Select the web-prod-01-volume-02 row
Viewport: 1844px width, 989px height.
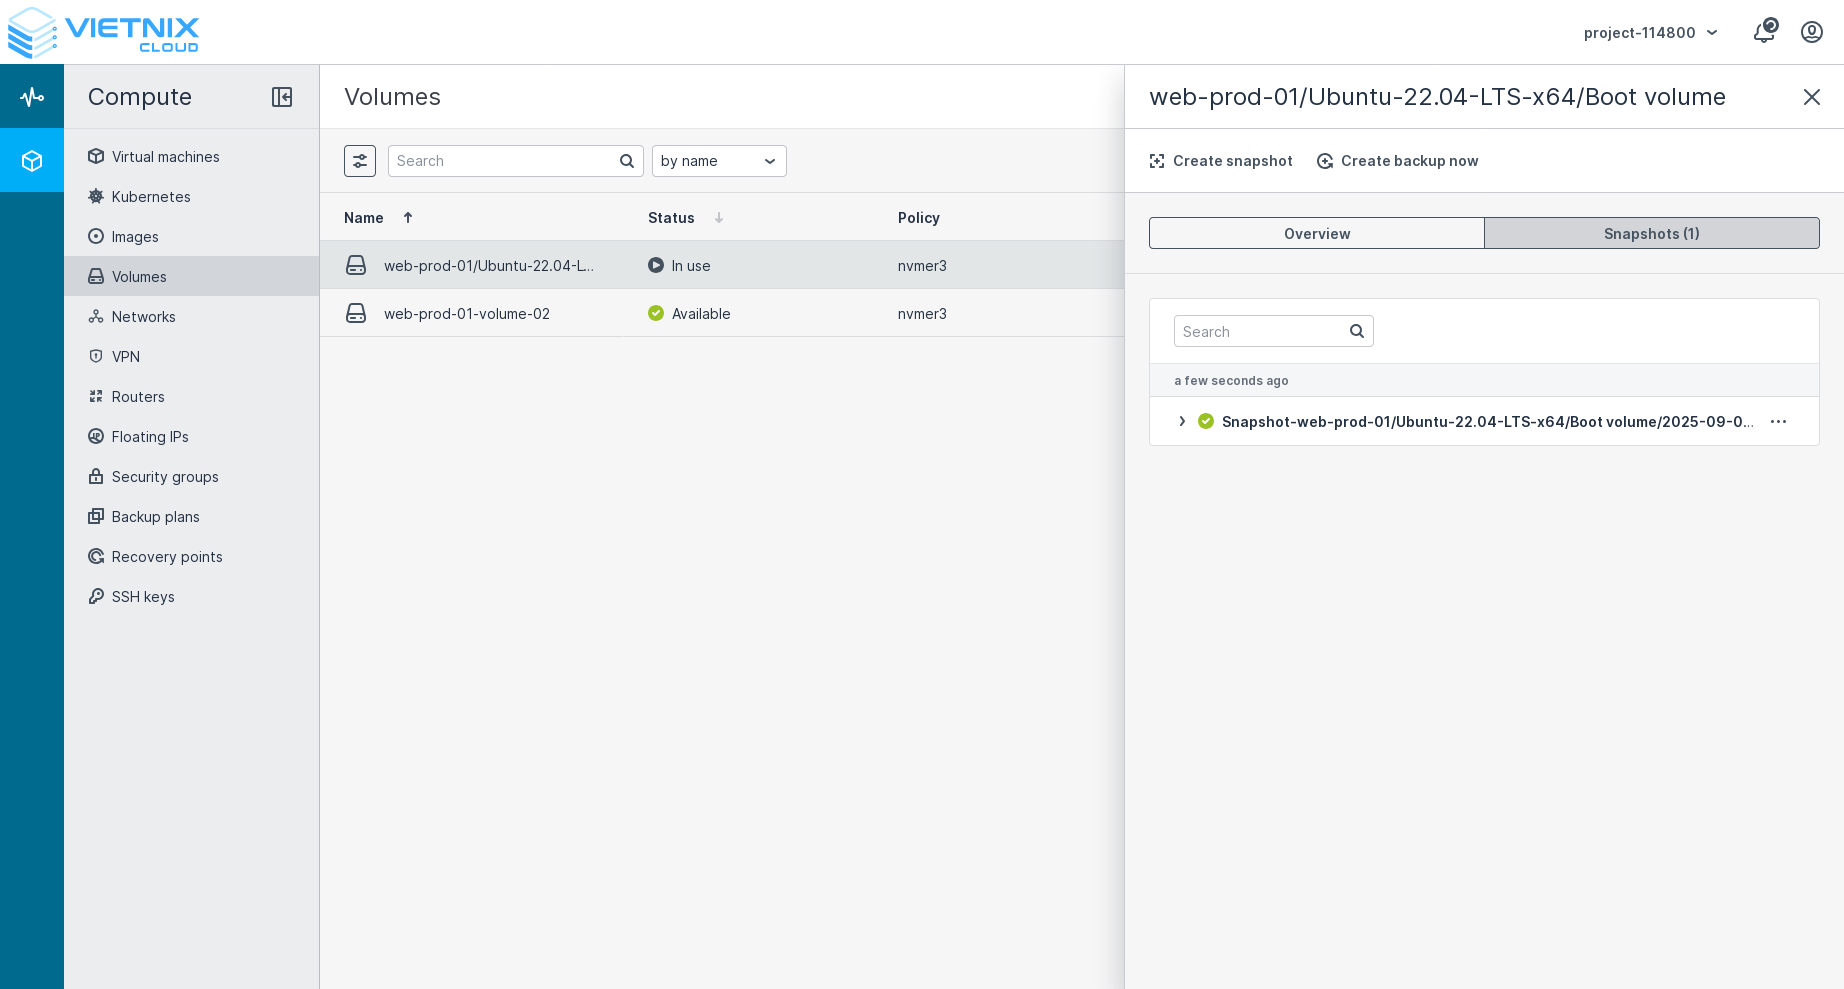pyautogui.click(x=467, y=314)
